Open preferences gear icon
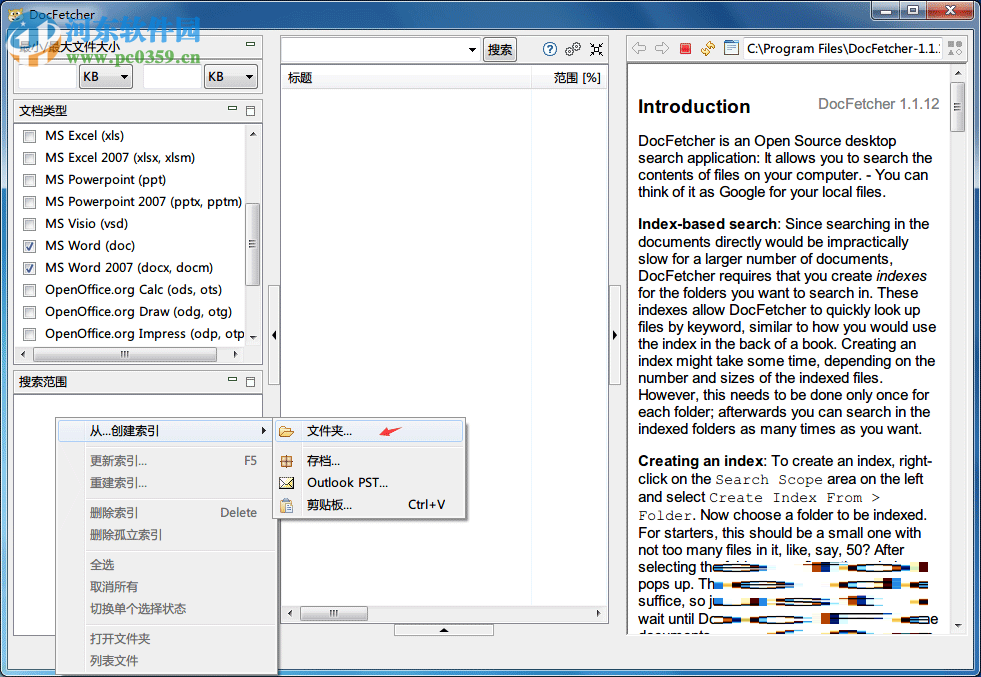This screenshot has width=981, height=677. point(572,49)
